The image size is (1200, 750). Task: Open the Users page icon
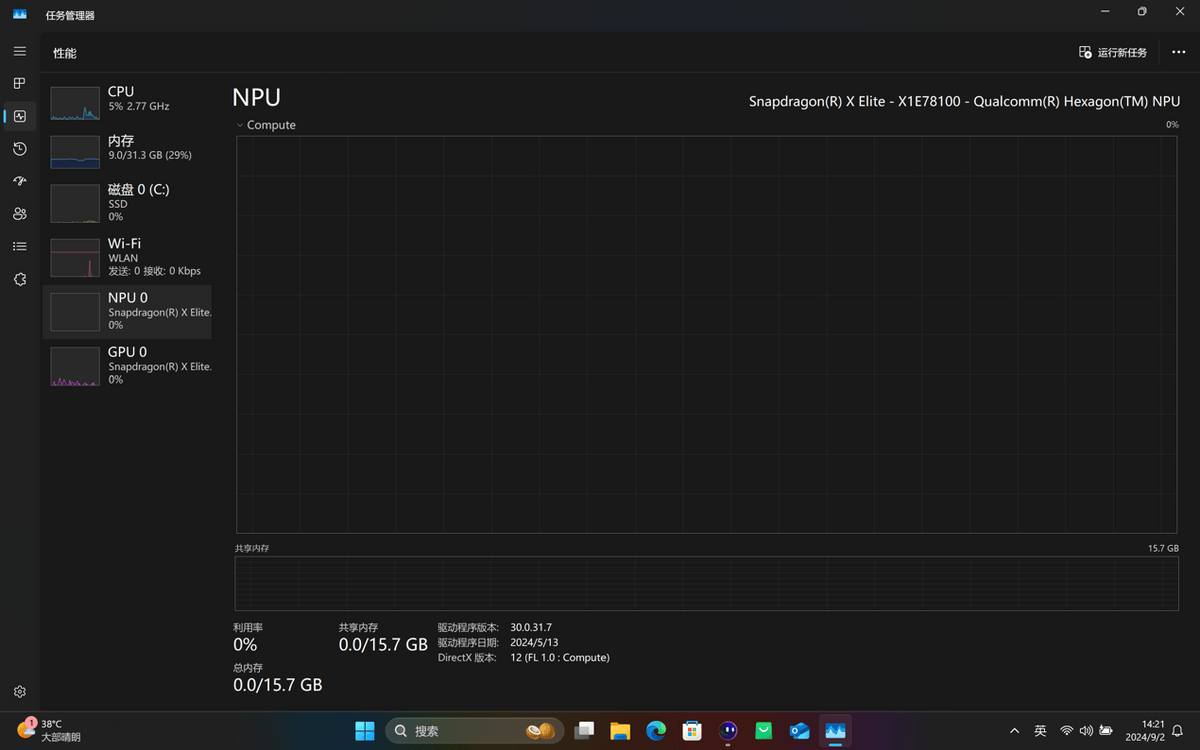point(20,214)
